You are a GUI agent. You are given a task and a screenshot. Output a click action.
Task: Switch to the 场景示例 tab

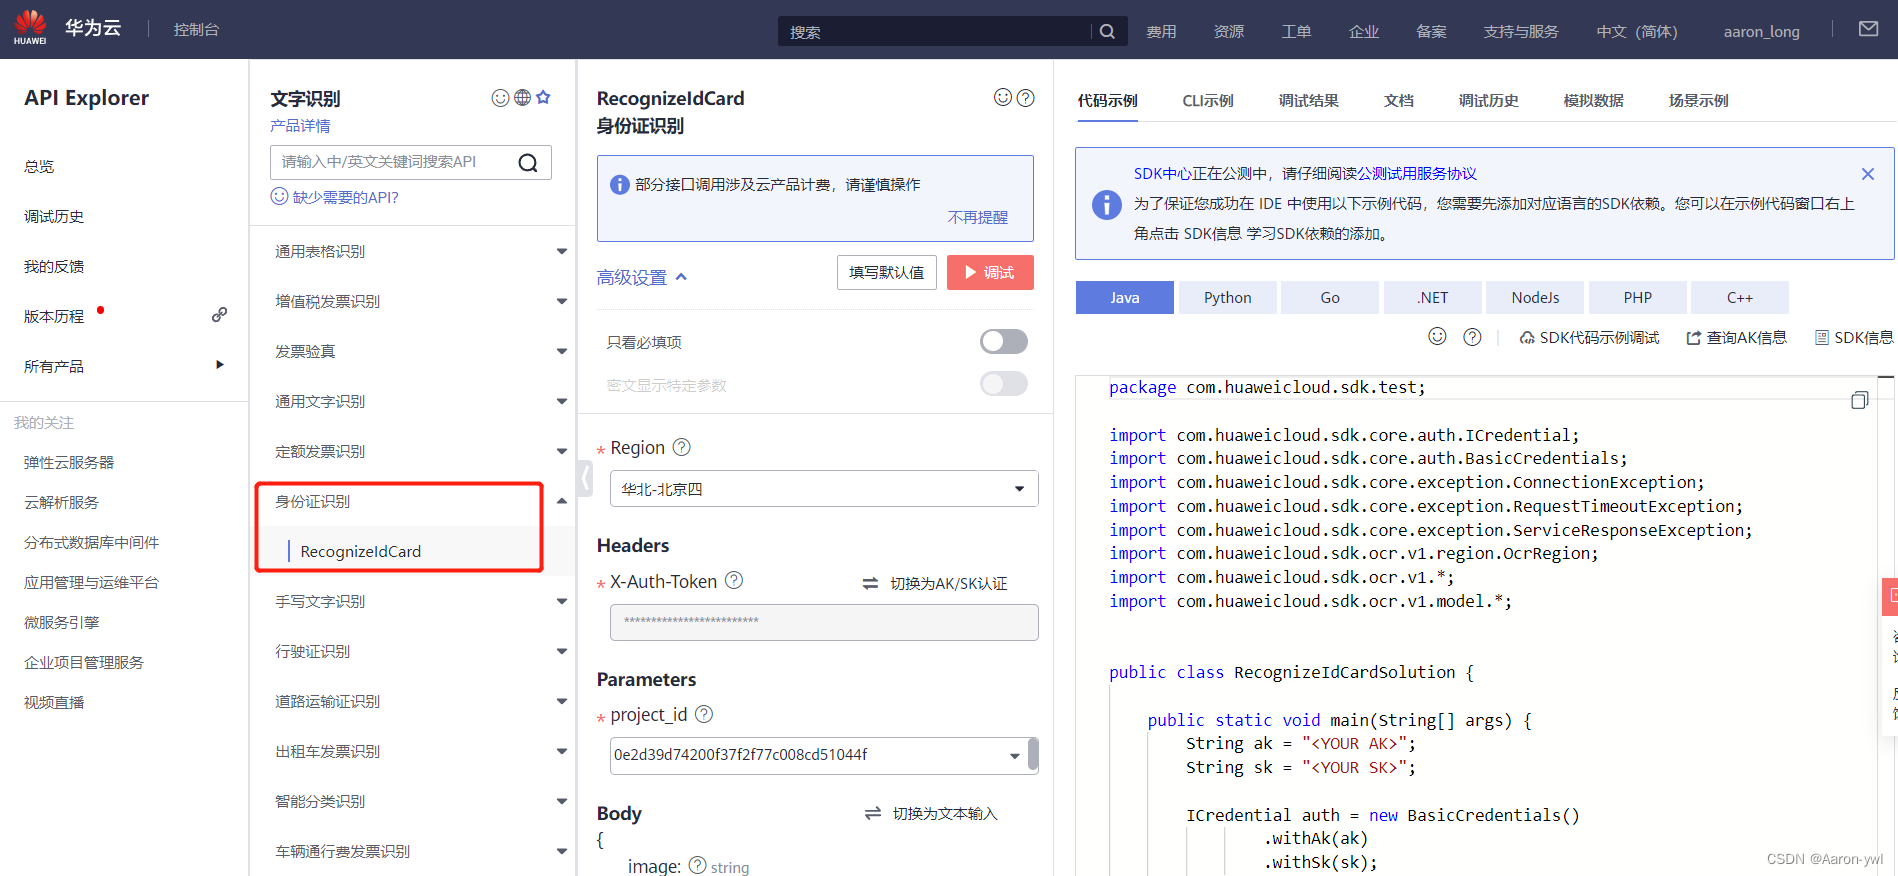[1698, 100]
